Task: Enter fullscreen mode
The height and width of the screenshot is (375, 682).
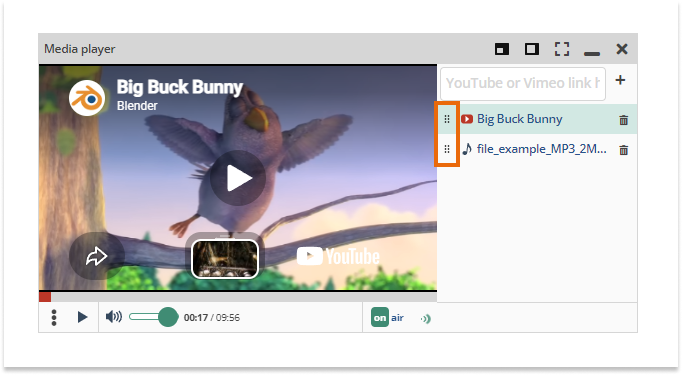Action: pos(562,49)
